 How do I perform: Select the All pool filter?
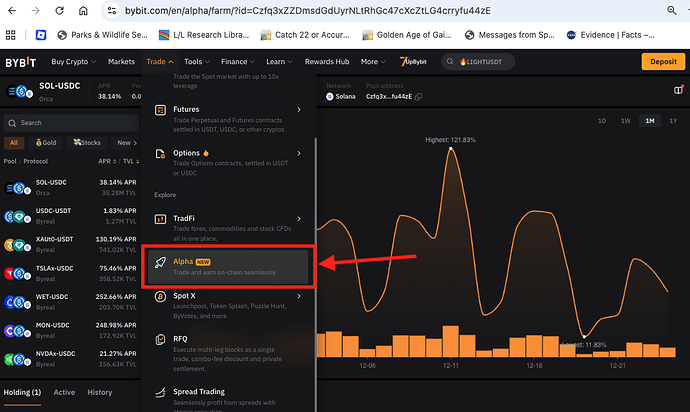tap(14, 143)
